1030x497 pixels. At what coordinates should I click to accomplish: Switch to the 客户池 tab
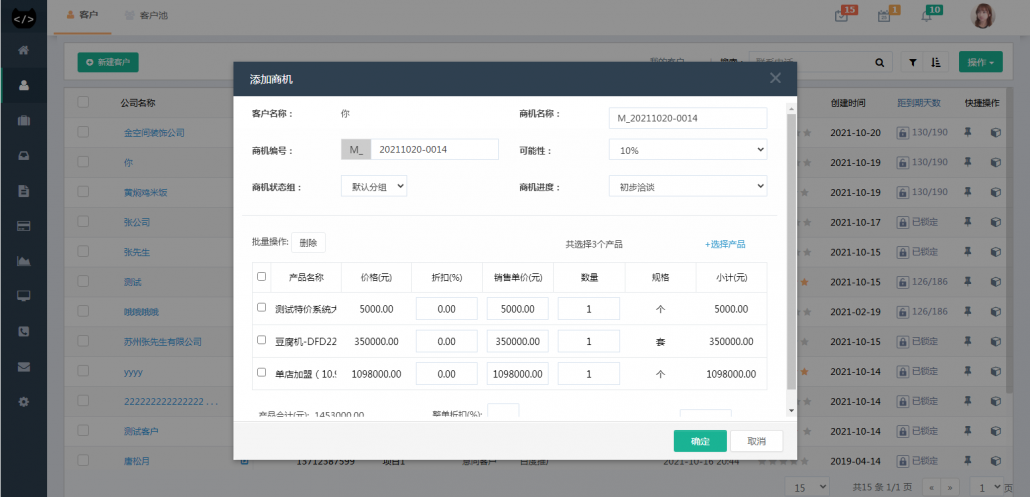(146, 16)
